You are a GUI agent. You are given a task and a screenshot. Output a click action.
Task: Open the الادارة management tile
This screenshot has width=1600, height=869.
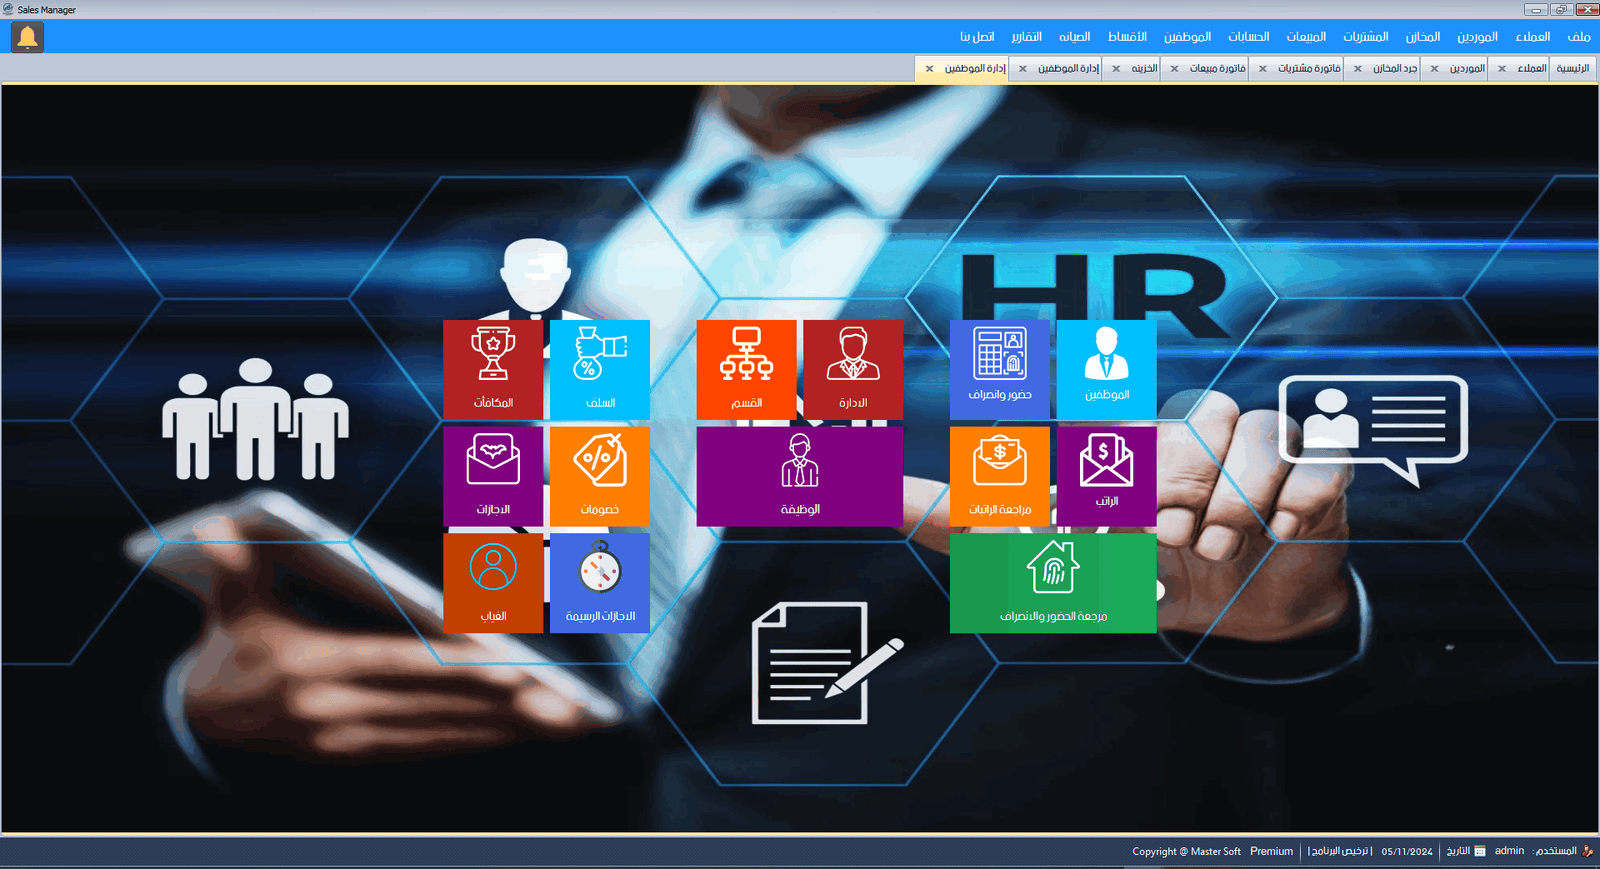[x=853, y=369]
